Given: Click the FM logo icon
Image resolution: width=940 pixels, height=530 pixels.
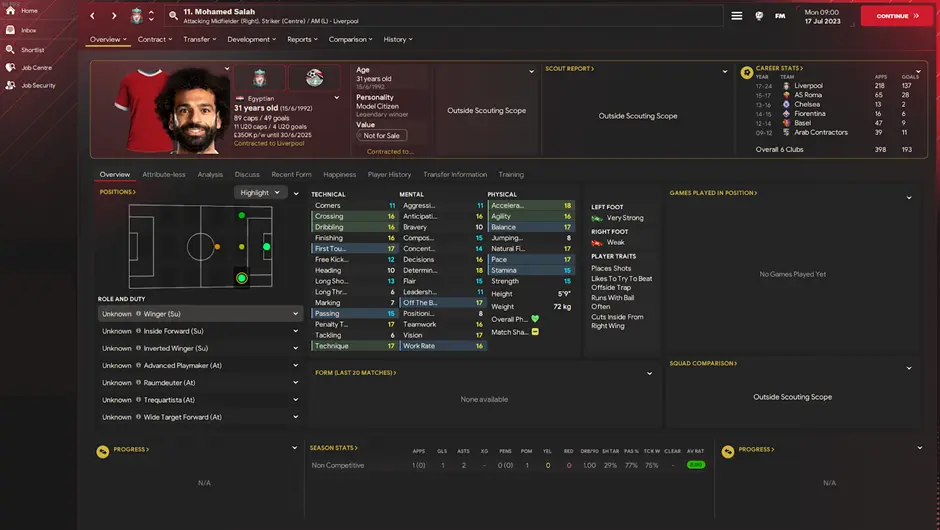Looking at the screenshot, I should [780, 16].
